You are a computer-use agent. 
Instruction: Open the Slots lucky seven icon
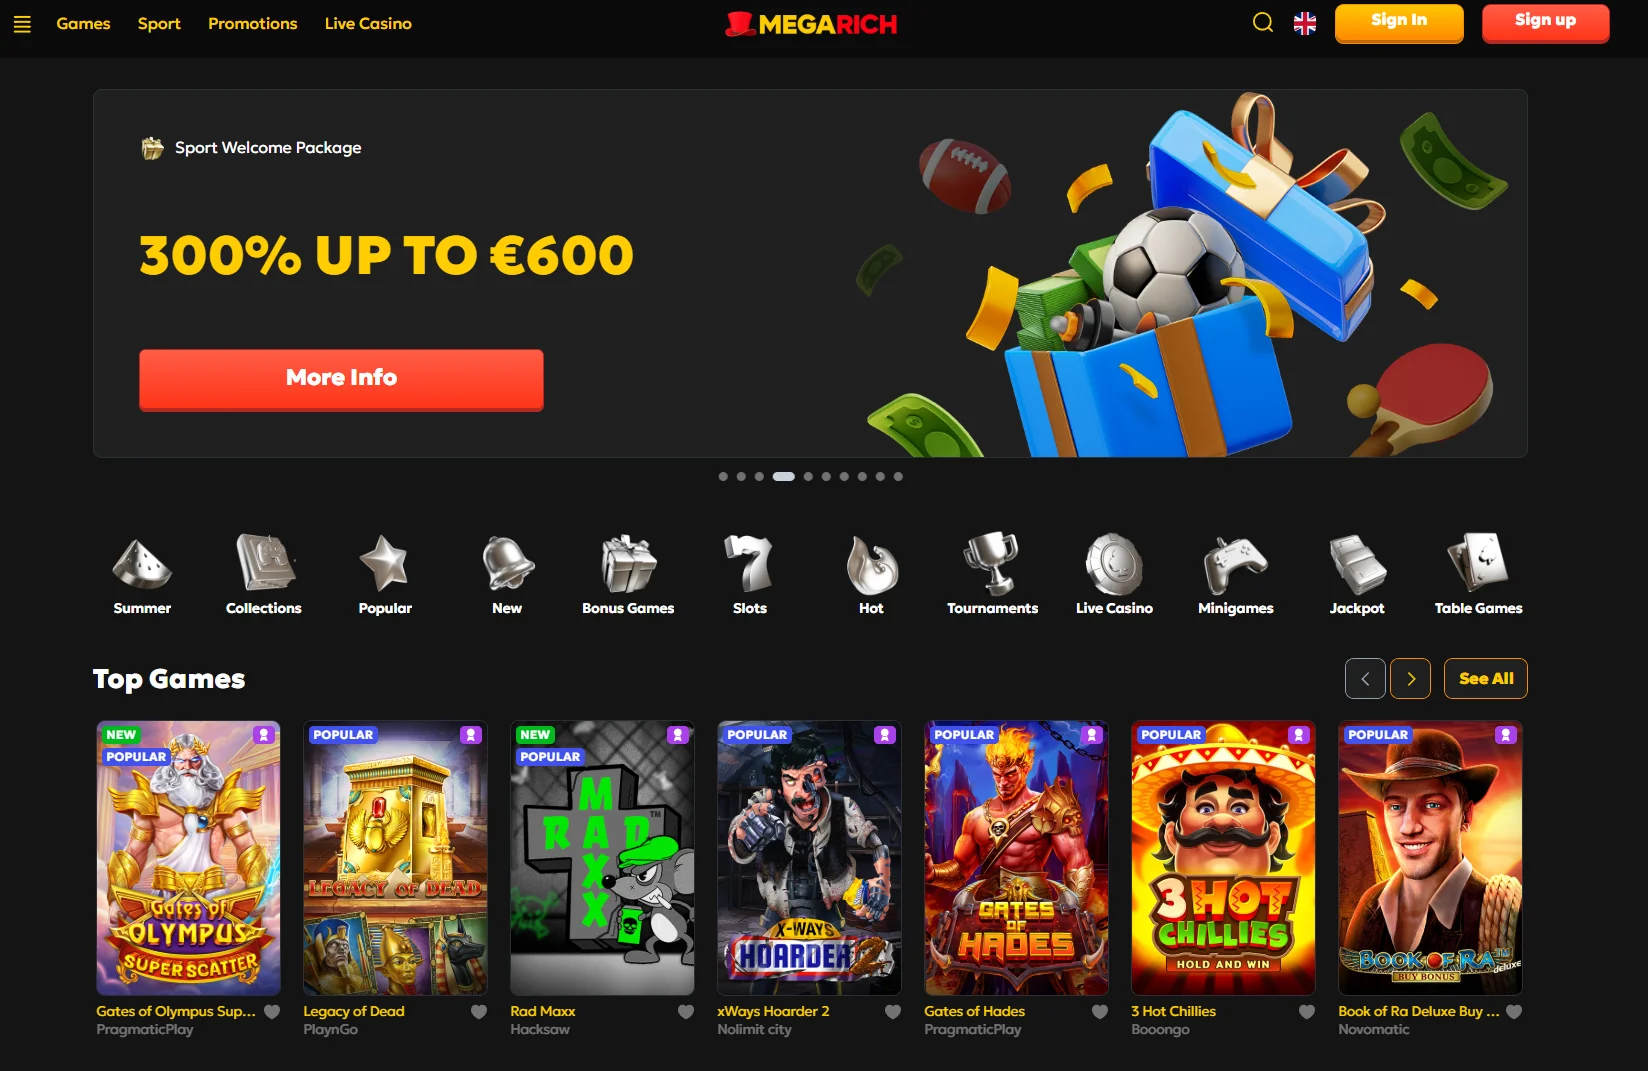[x=749, y=563]
